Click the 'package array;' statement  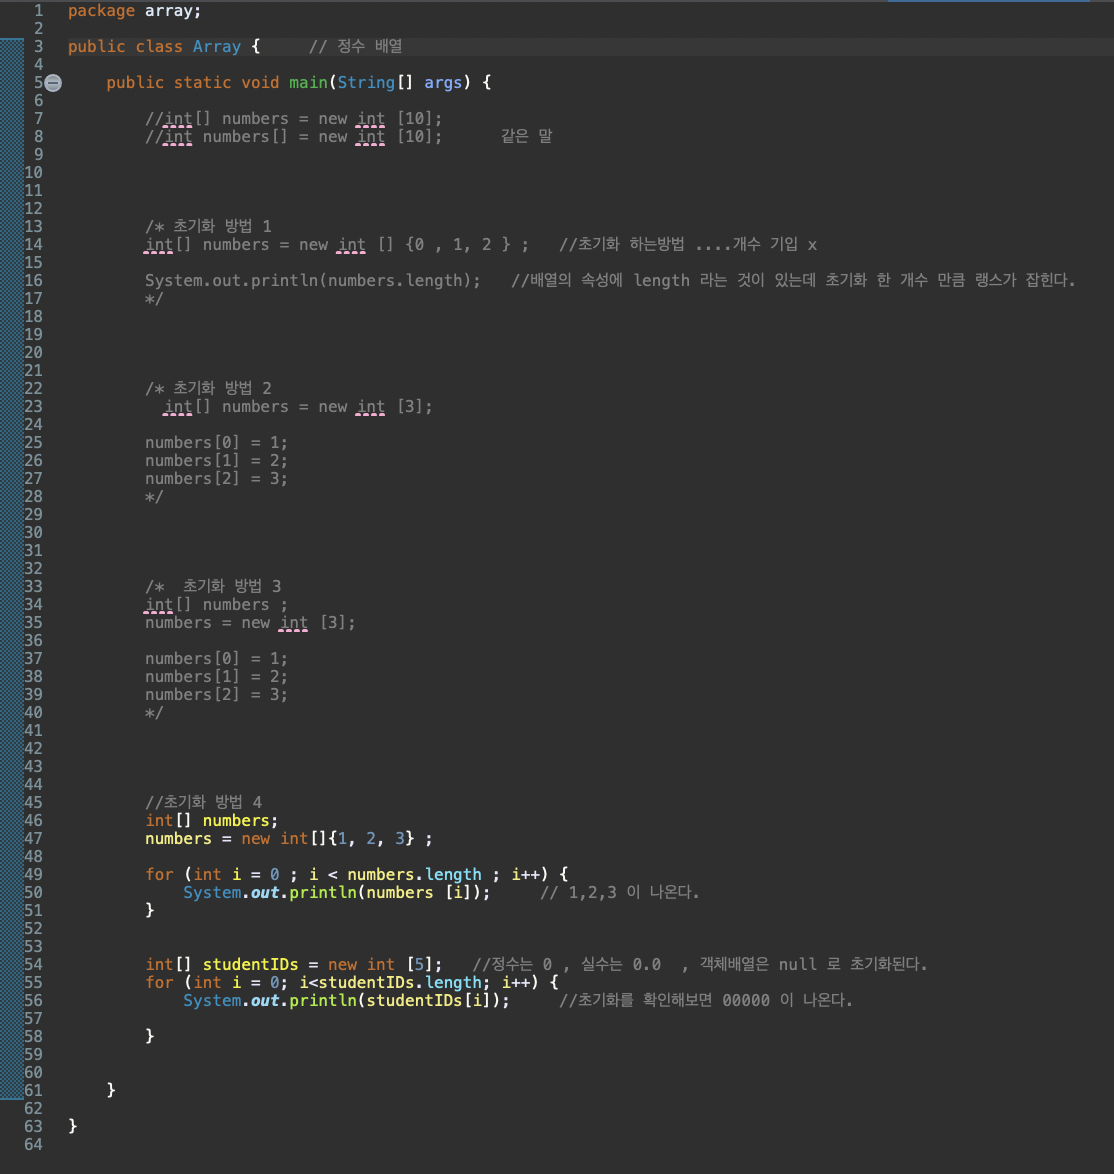click(x=135, y=10)
